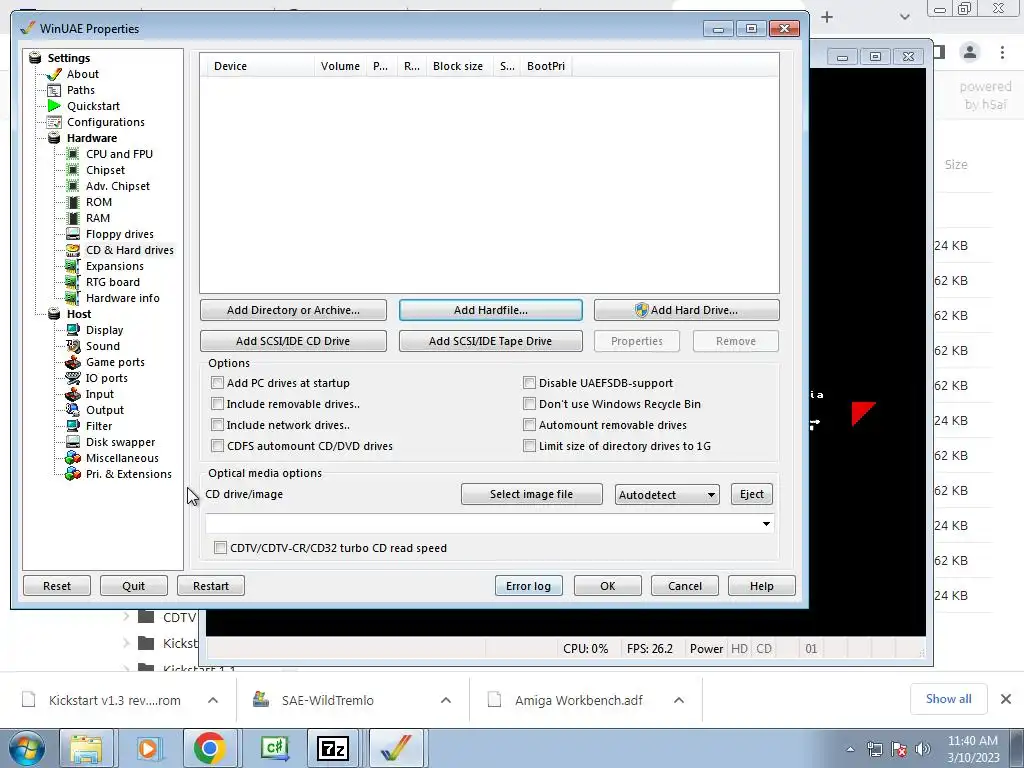Click Add Hardfile button

[x=490, y=310]
